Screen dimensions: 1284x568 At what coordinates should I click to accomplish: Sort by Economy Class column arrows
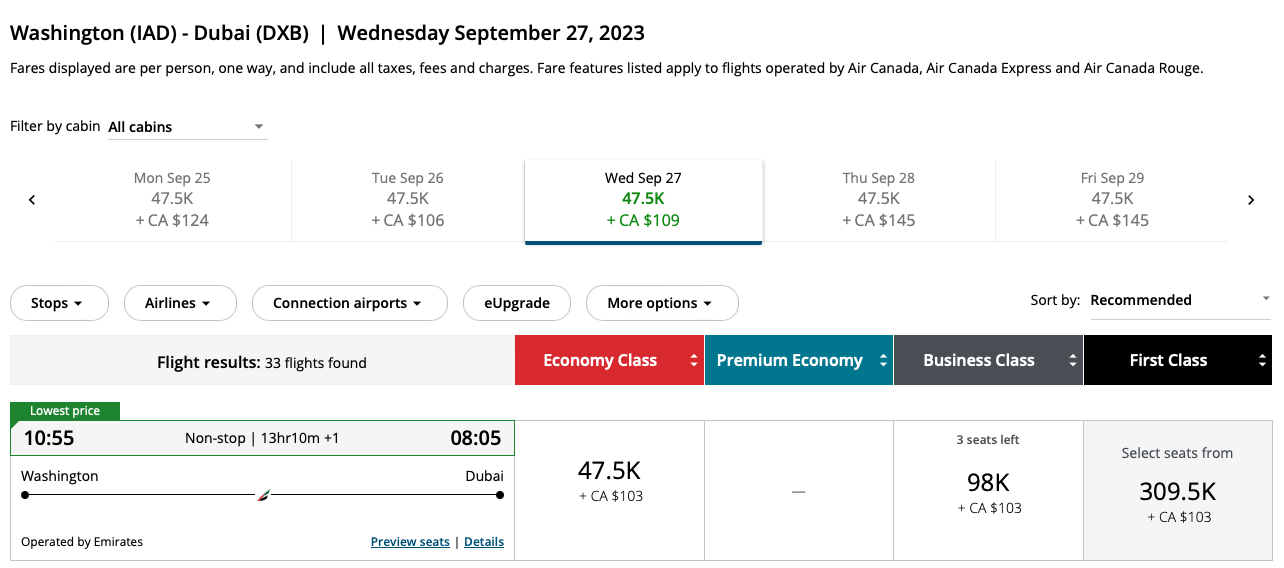(x=694, y=361)
